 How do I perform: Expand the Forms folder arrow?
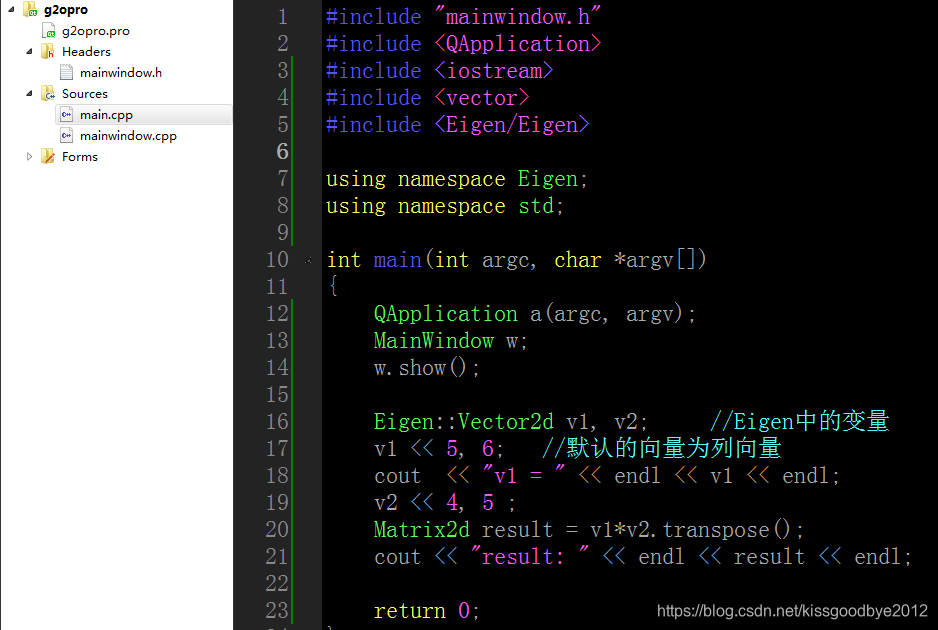click(29, 156)
